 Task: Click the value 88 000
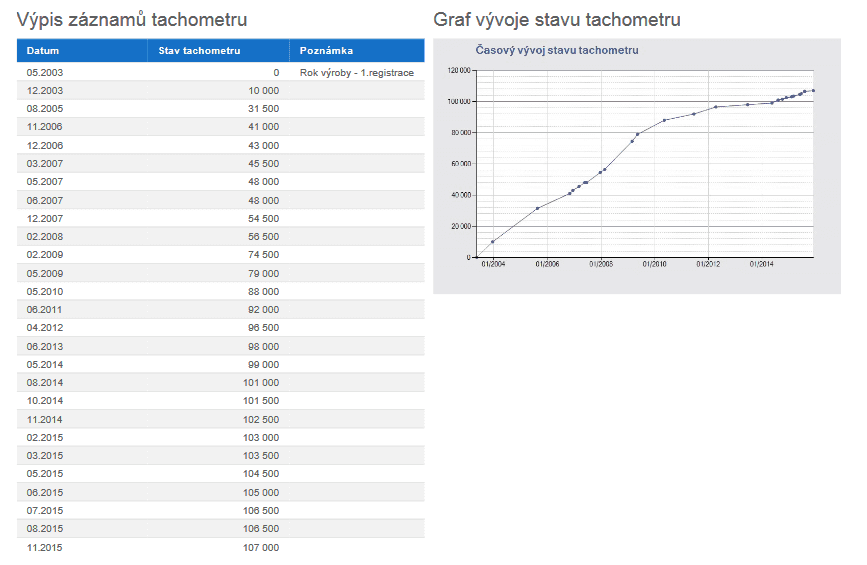point(263,291)
